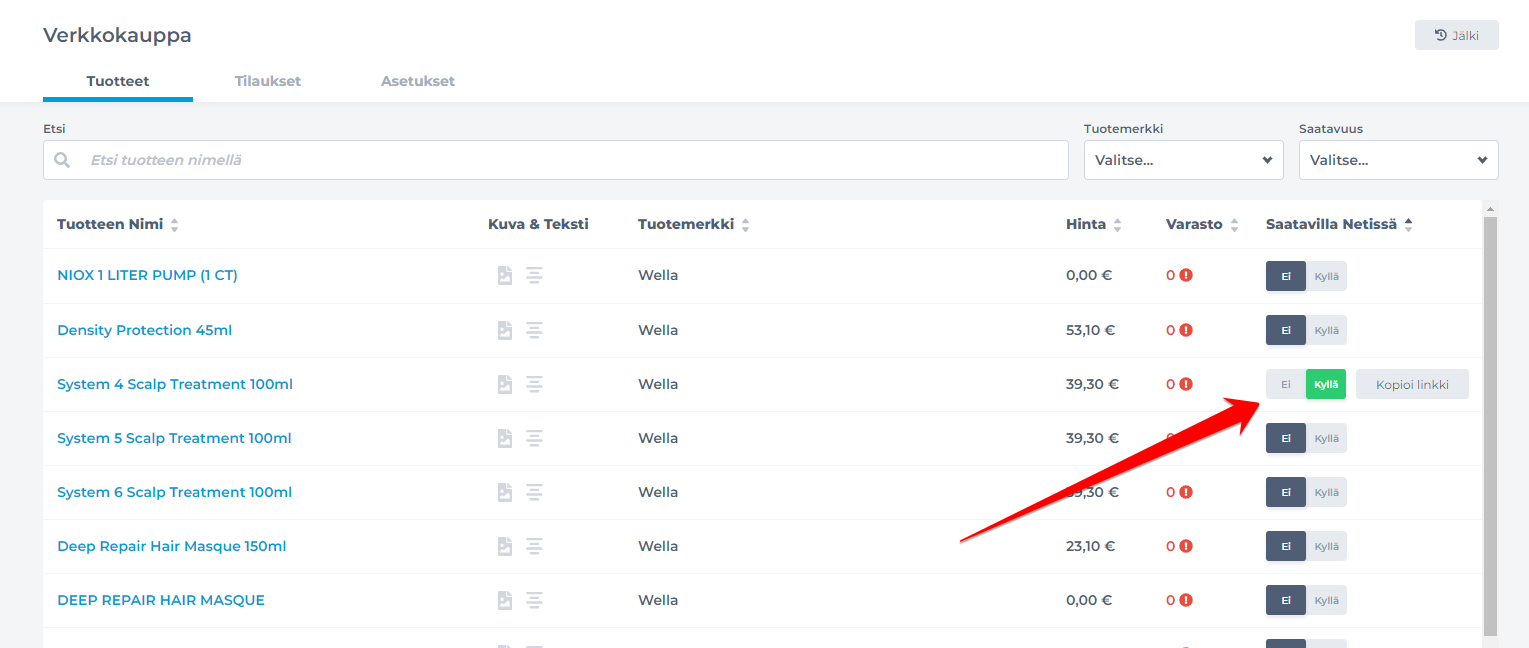The height and width of the screenshot is (648, 1529).
Task: Click the product list vertical scrollbar
Action: (x=1490, y=425)
